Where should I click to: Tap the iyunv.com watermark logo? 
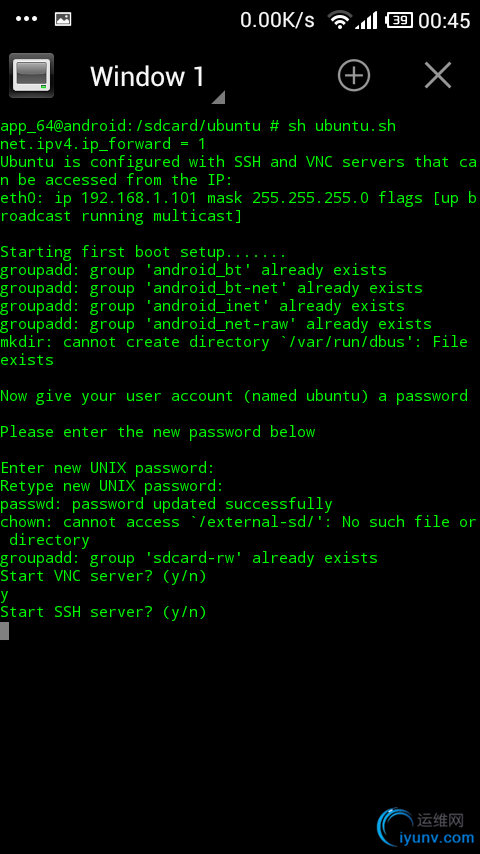point(426,826)
